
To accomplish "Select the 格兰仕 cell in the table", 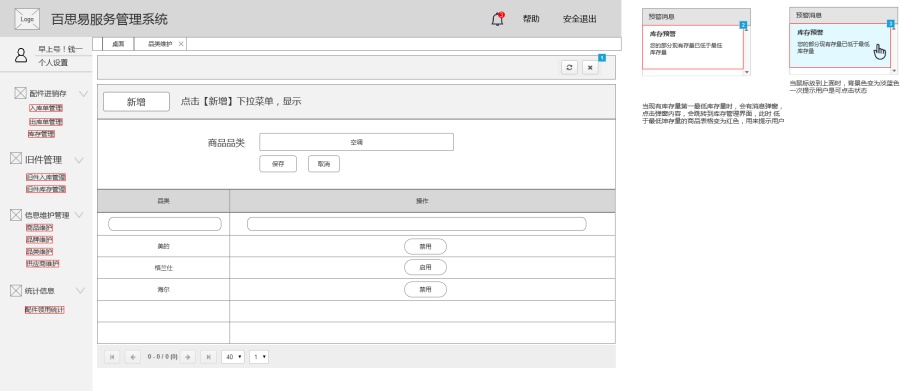I will pyautogui.click(x=164, y=268).
